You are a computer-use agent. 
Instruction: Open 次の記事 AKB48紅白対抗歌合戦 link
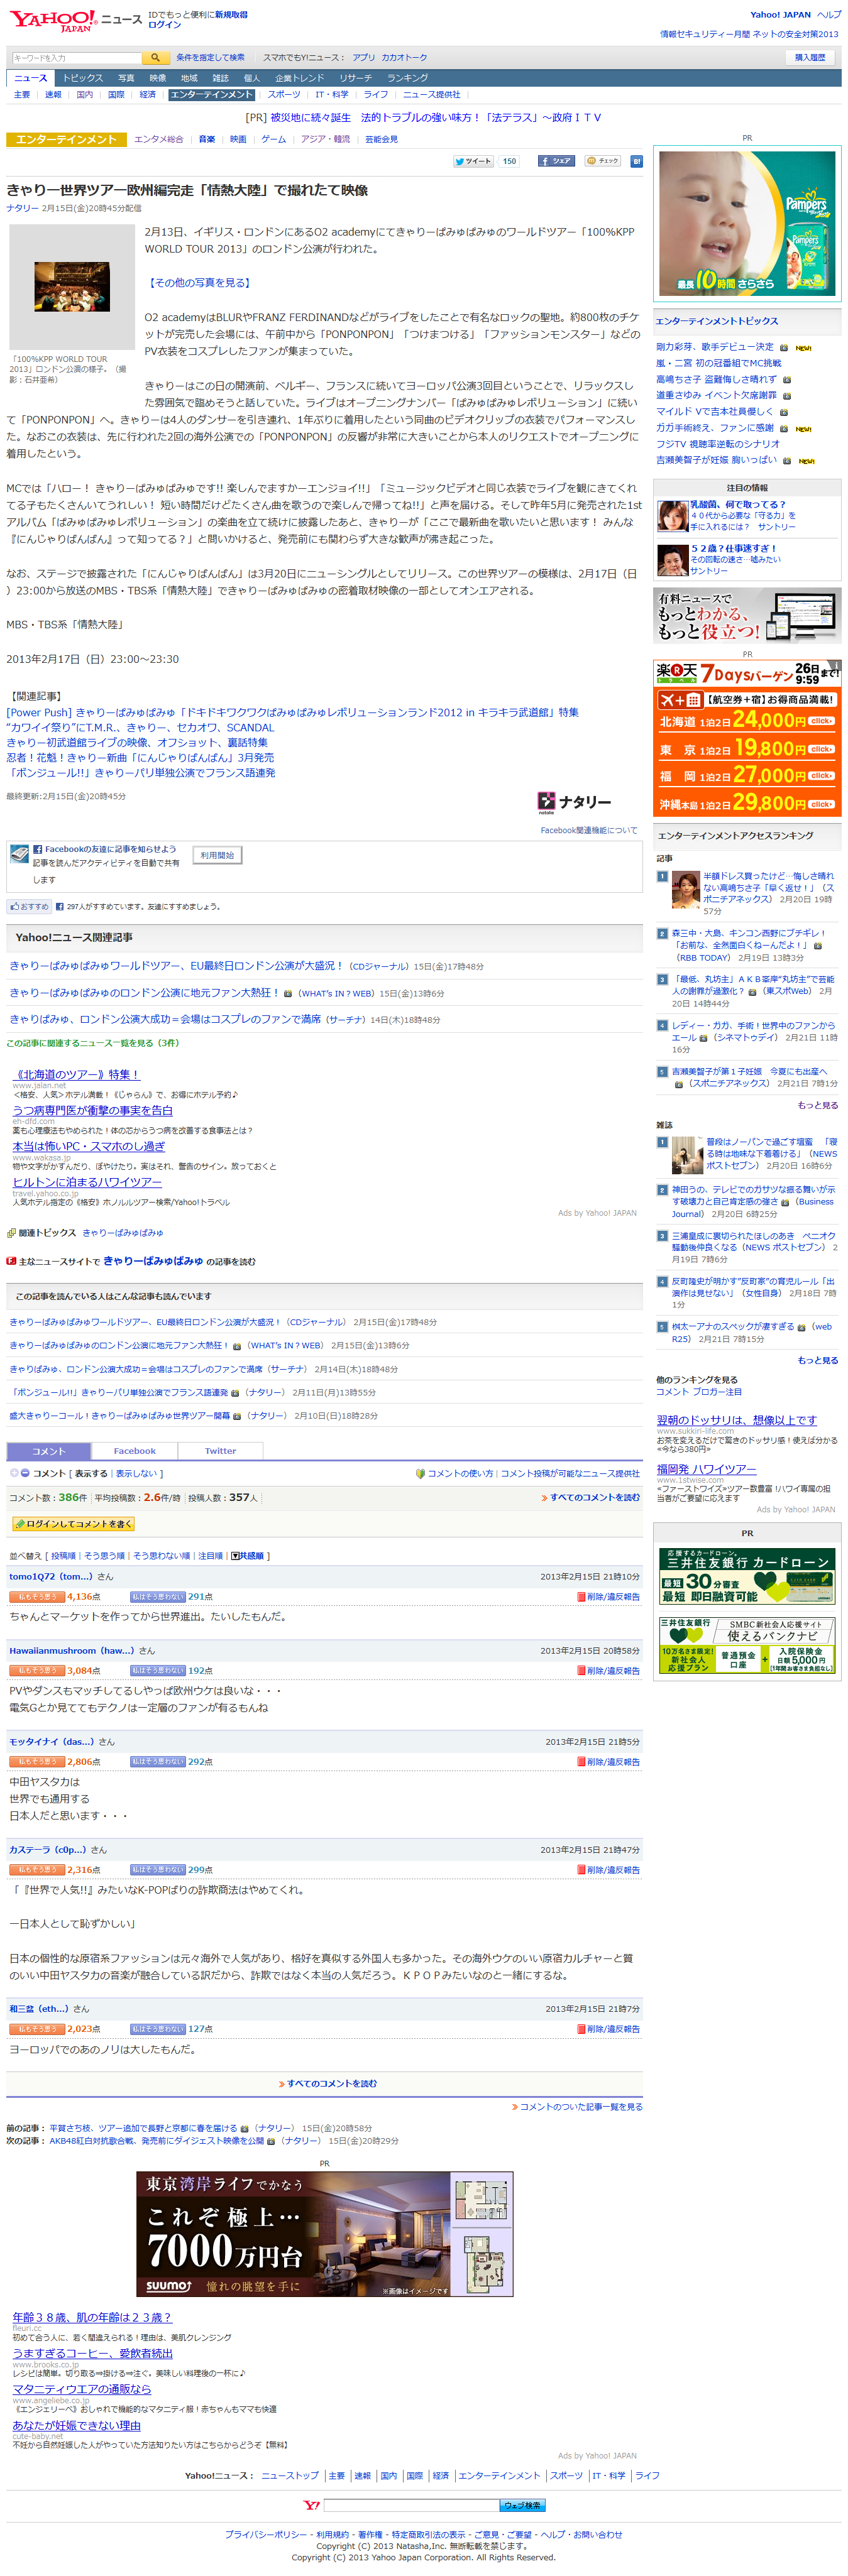156,2141
